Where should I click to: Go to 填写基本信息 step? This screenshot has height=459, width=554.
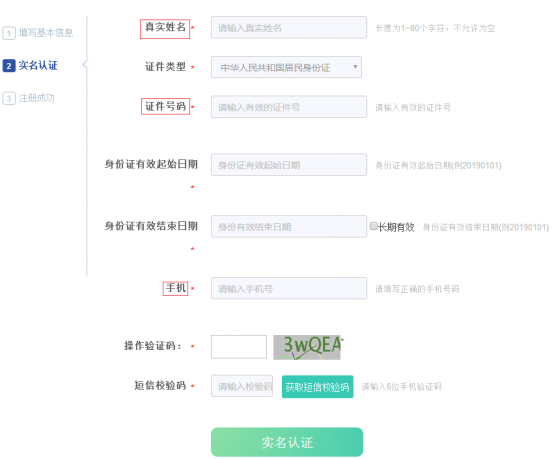[46, 33]
